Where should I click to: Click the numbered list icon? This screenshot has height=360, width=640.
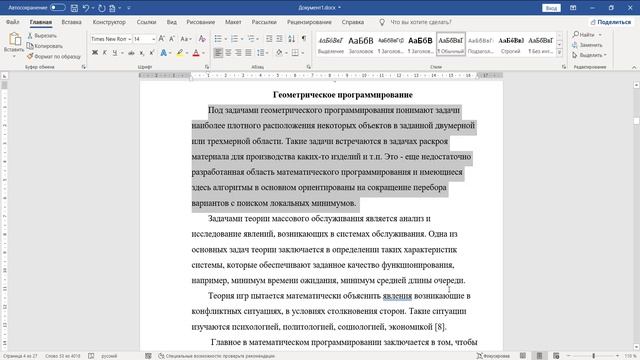click(x=234, y=39)
